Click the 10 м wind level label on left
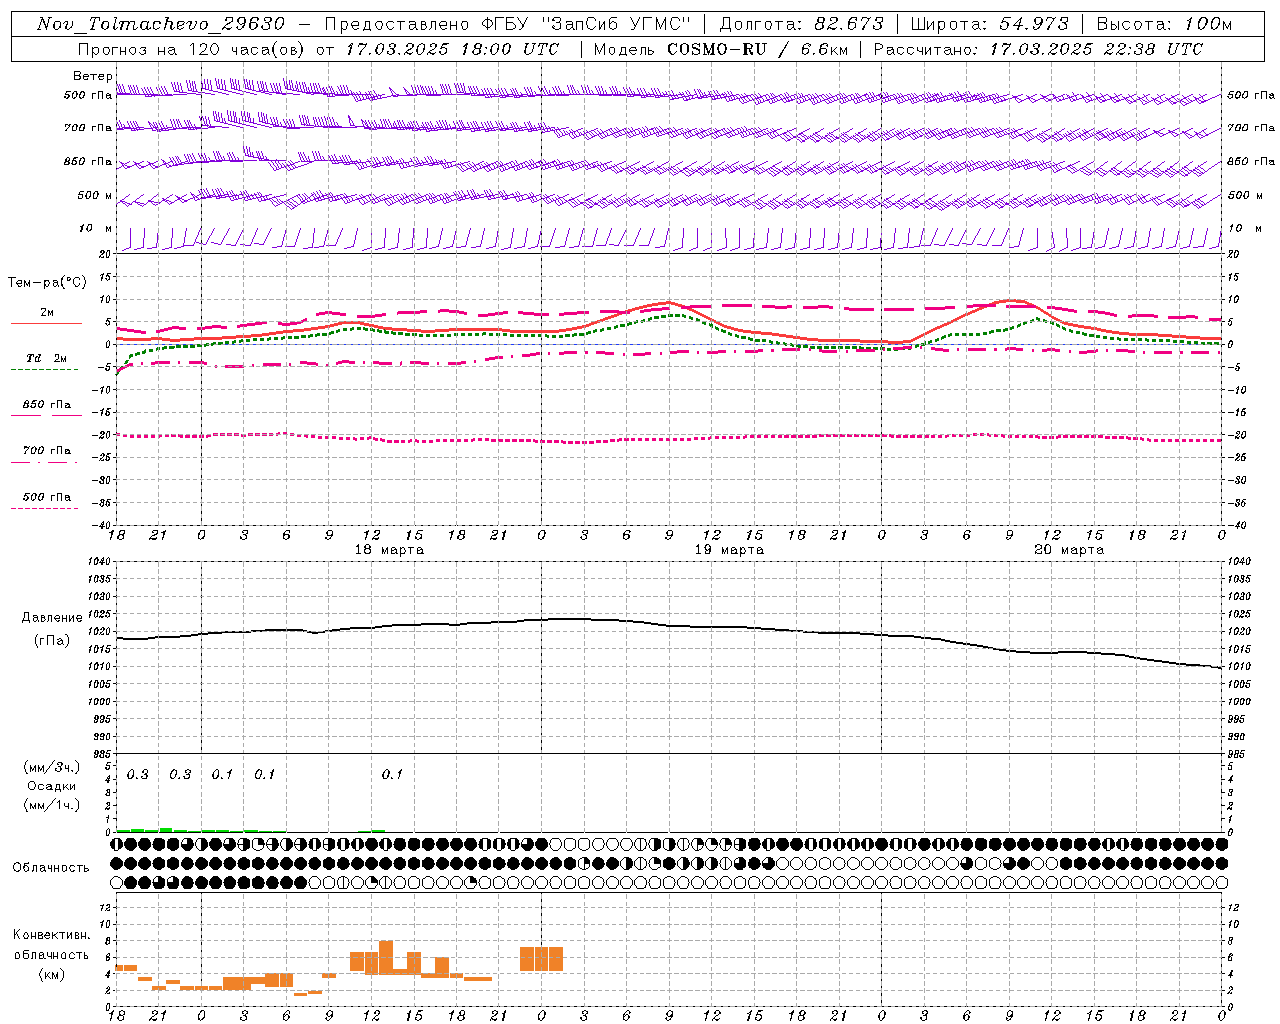The image size is (1280, 1024). pos(95,228)
